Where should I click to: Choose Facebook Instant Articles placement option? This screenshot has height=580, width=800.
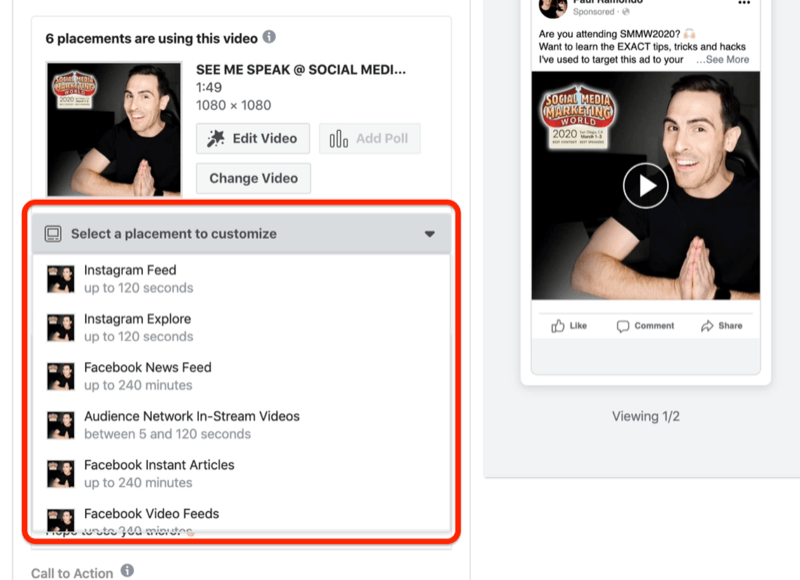tap(241, 474)
